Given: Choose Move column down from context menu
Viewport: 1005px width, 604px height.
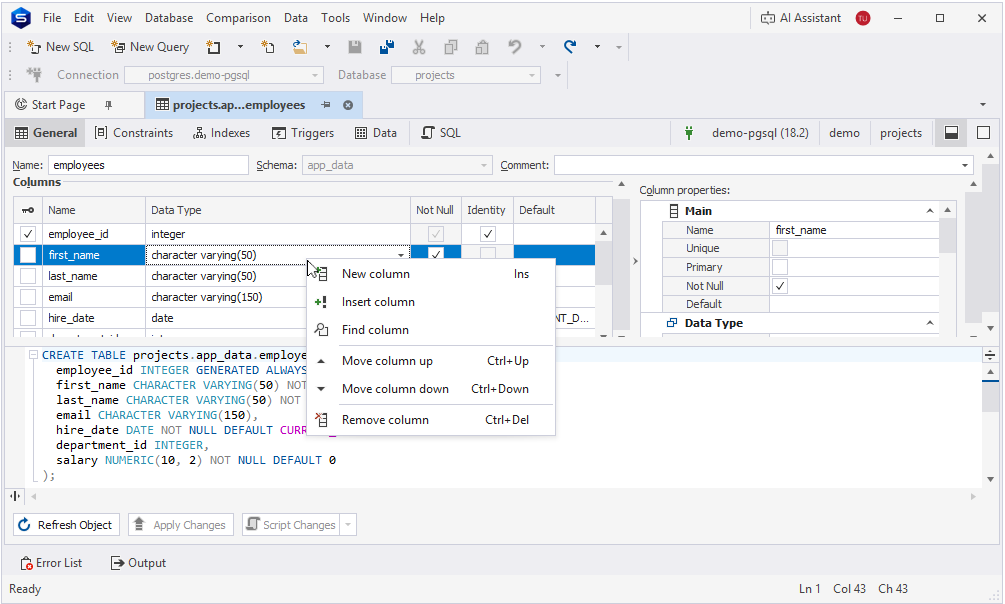Looking at the screenshot, I should [x=431, y=389].
